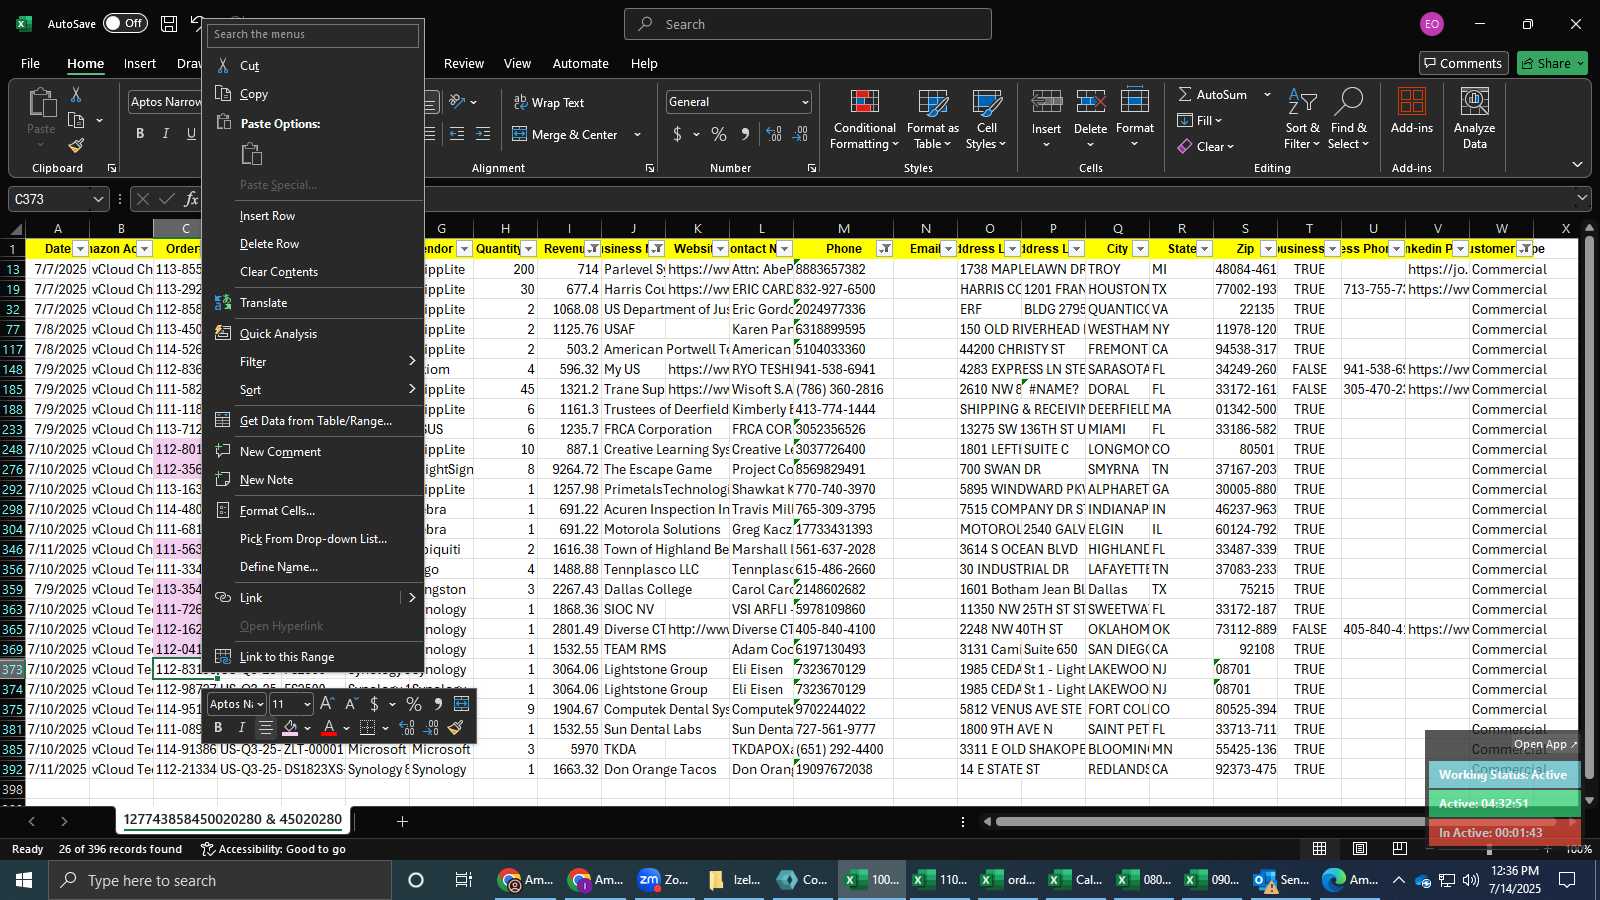Decrease font size in the mini toolbar
Image resolution: width=1600 pixels, height=900 pixels.
coord(351,704)
